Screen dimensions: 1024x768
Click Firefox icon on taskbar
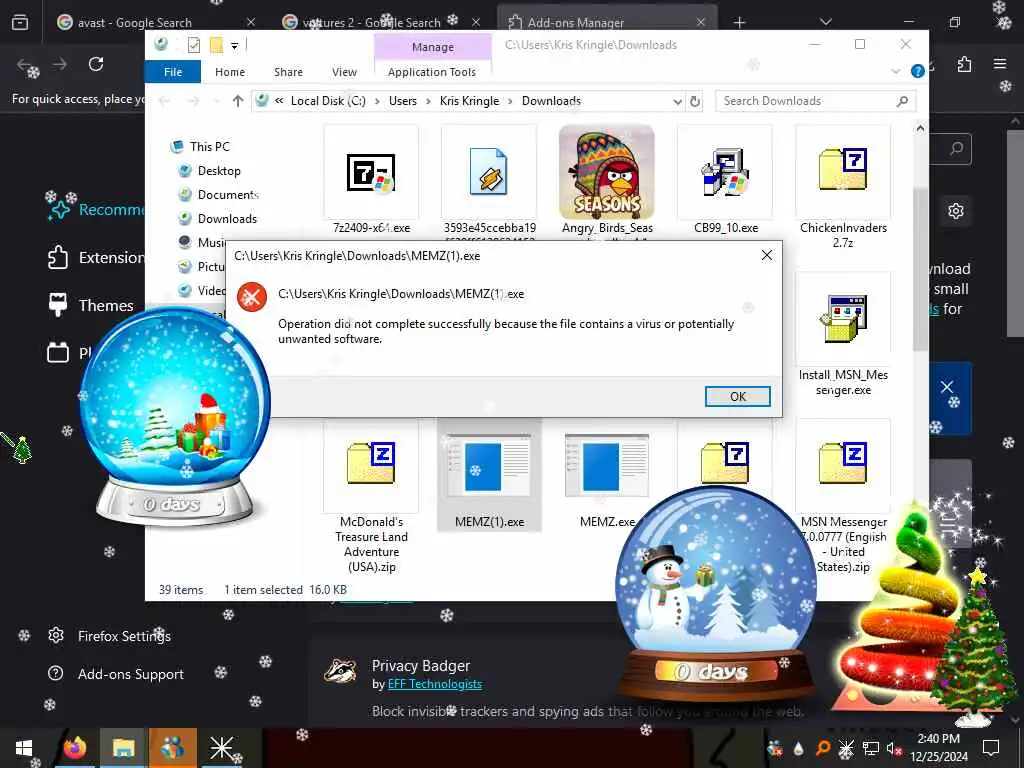[x=74, y=748]
